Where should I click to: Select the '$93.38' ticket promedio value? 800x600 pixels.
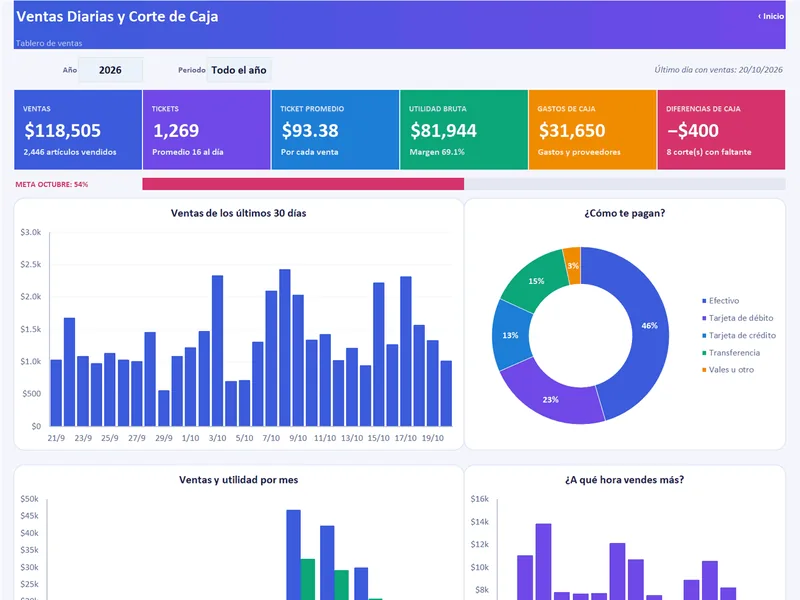[x=310, y=131]
